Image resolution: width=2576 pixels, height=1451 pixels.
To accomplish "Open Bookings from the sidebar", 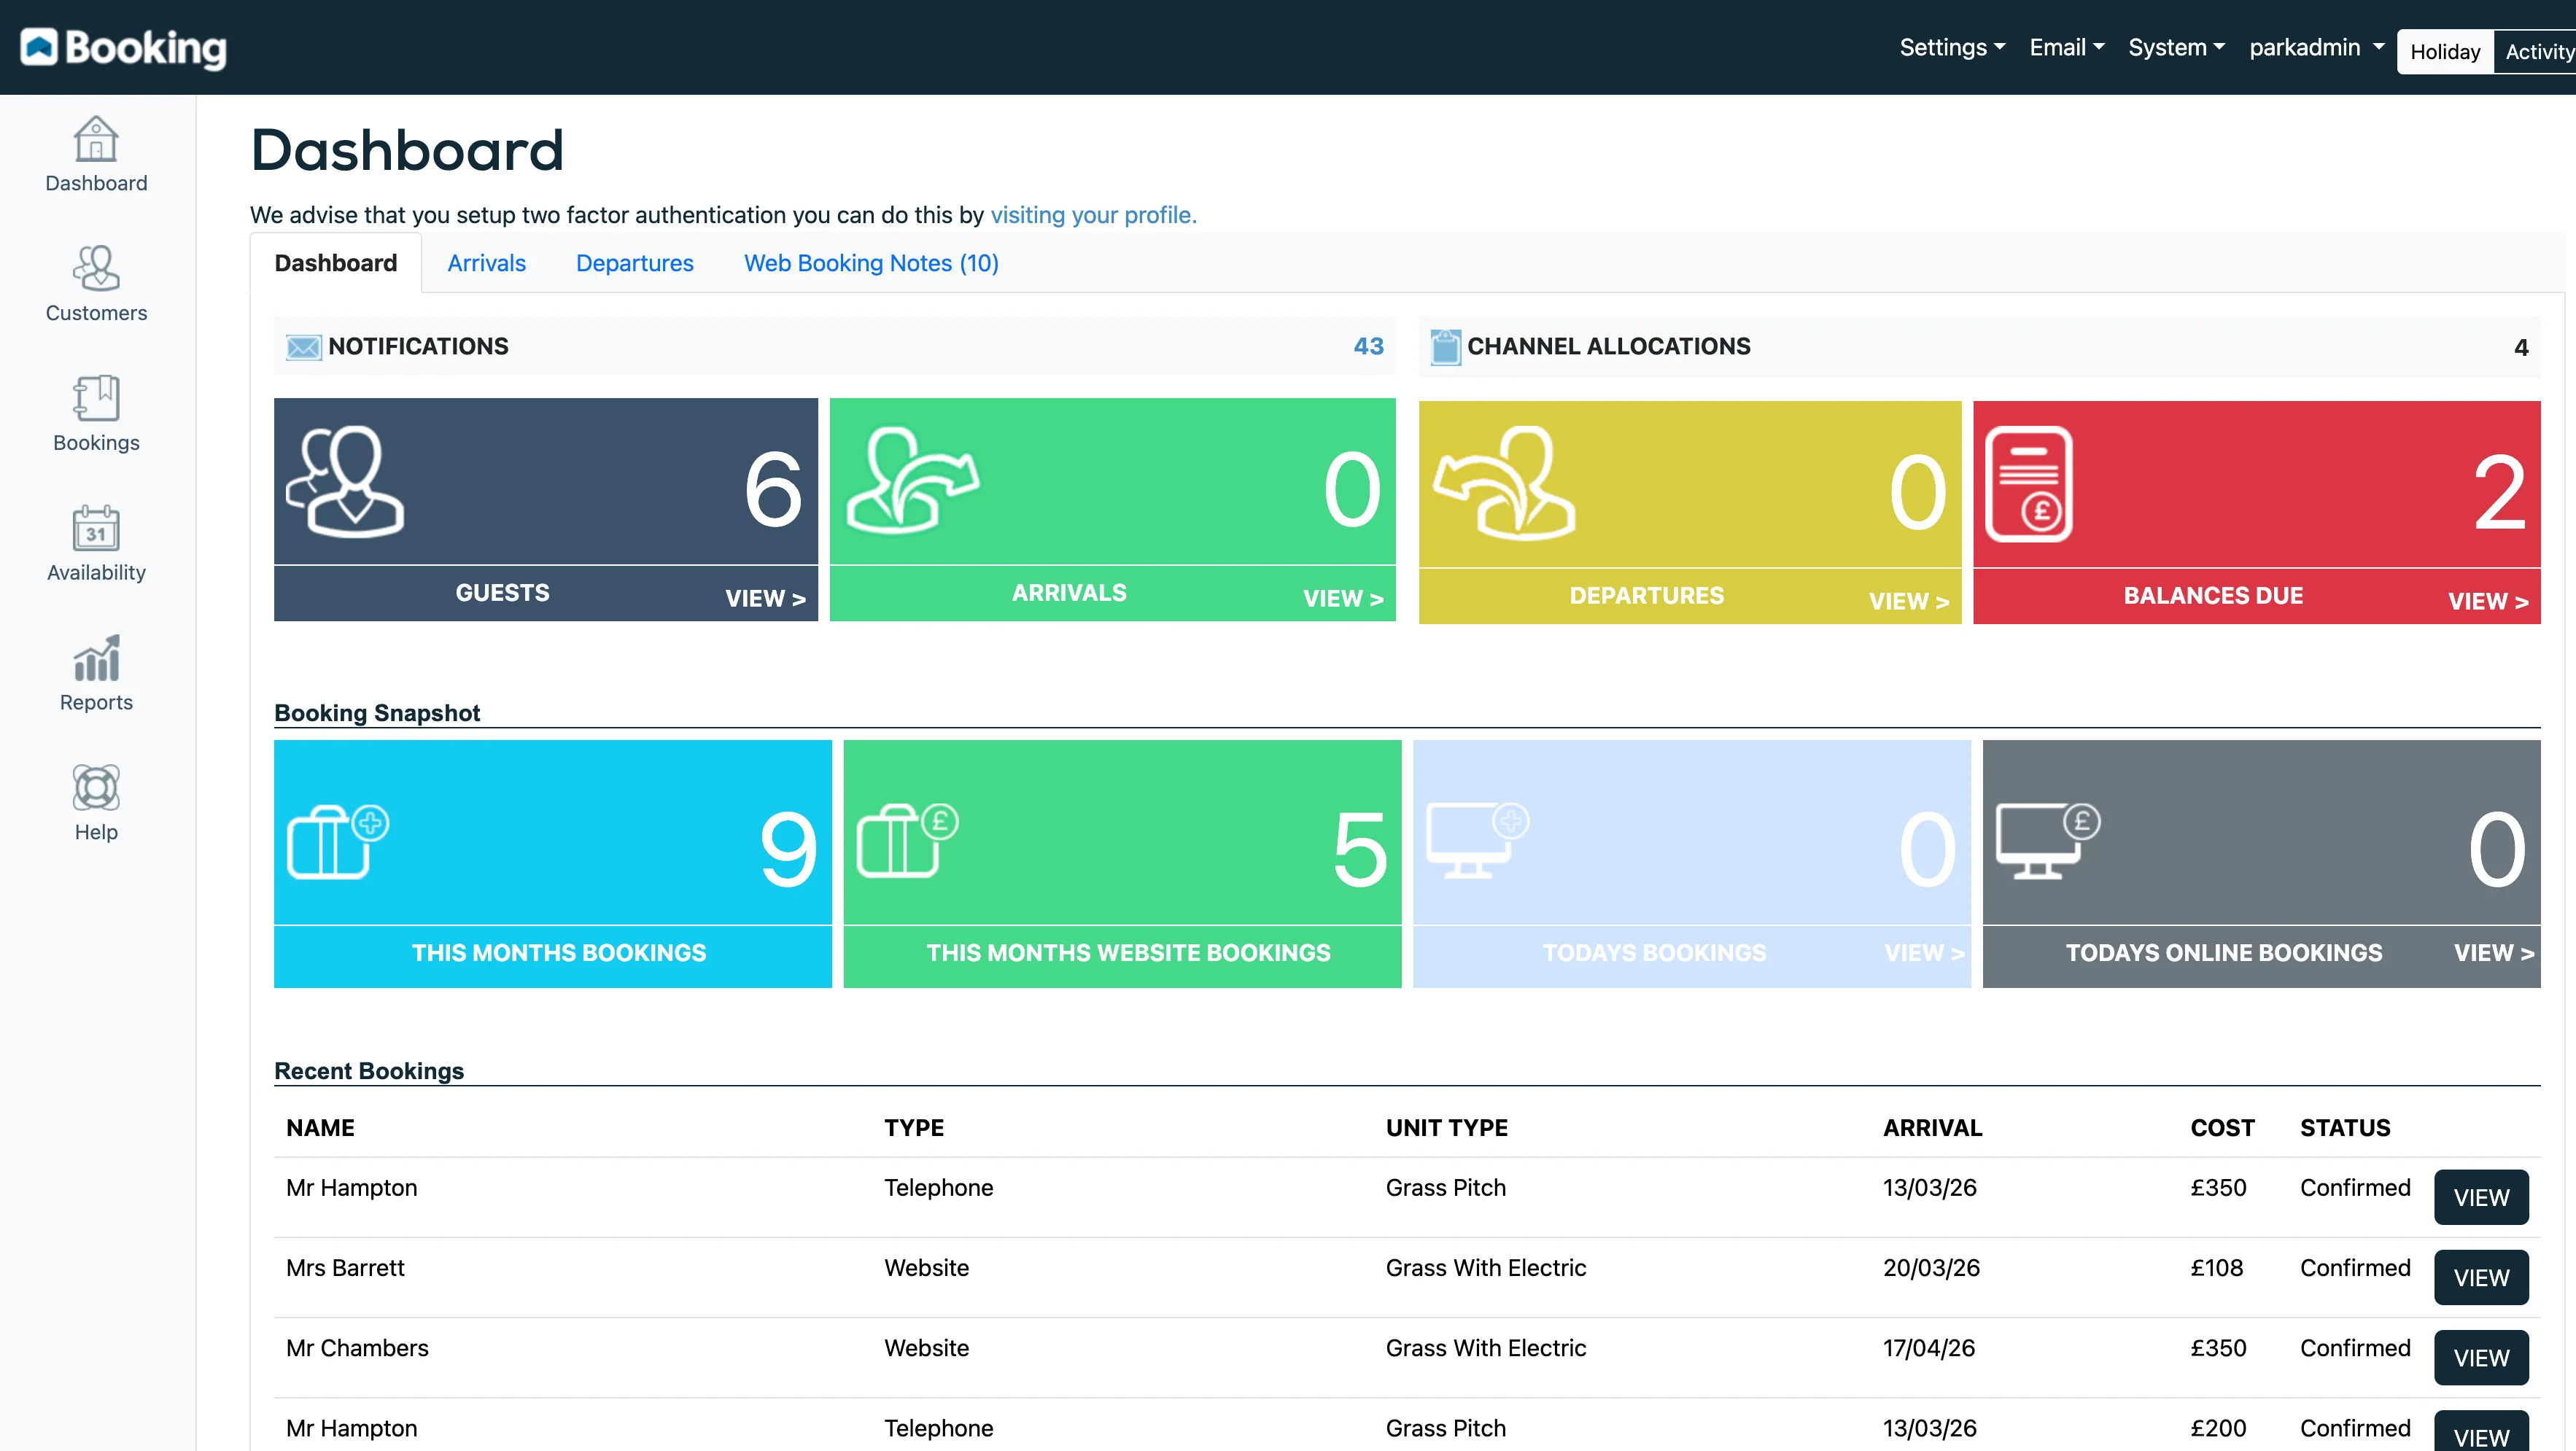I will [x=96, y=414].
